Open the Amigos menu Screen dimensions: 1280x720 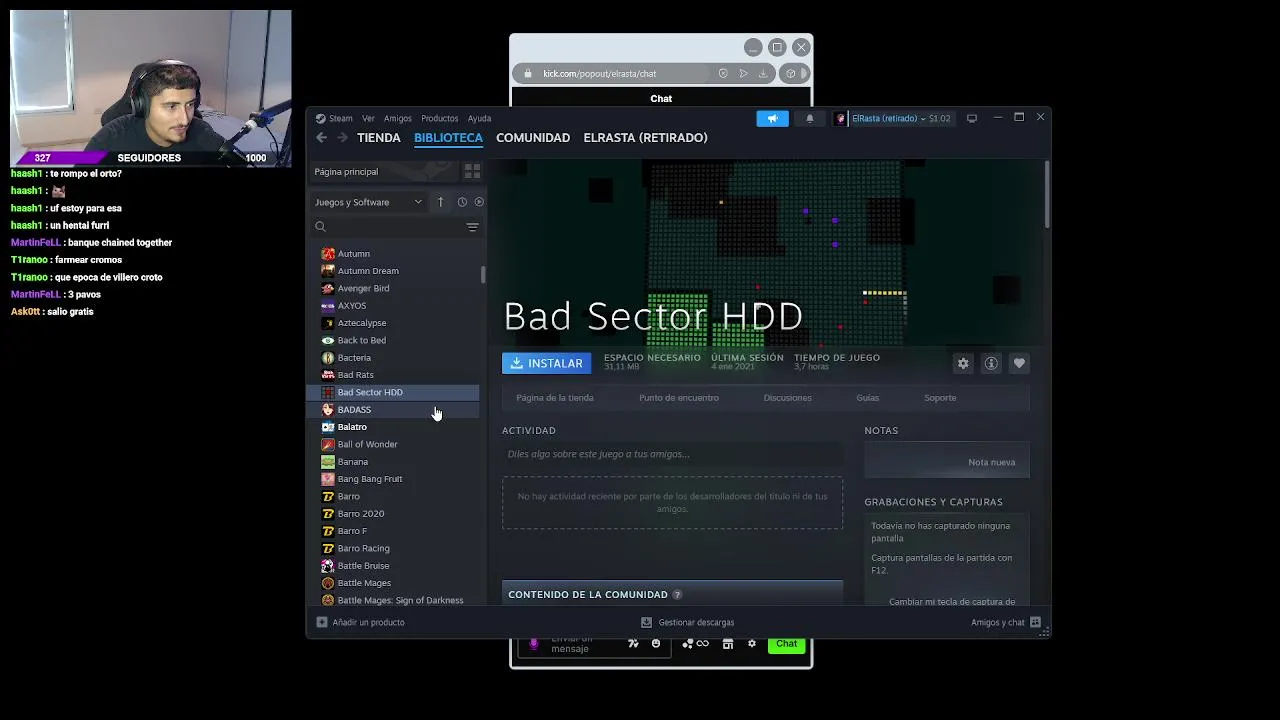coord(397,118)
